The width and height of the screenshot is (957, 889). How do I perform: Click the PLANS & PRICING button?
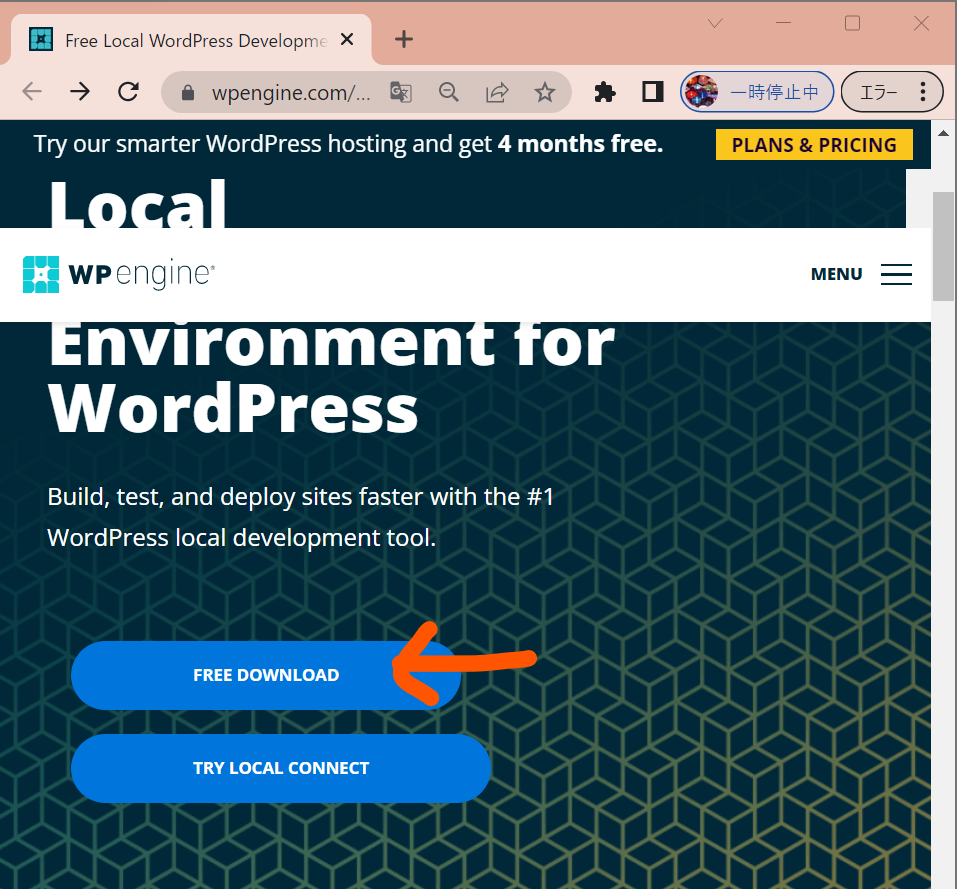pyautogui.click(x=814, y=145)
